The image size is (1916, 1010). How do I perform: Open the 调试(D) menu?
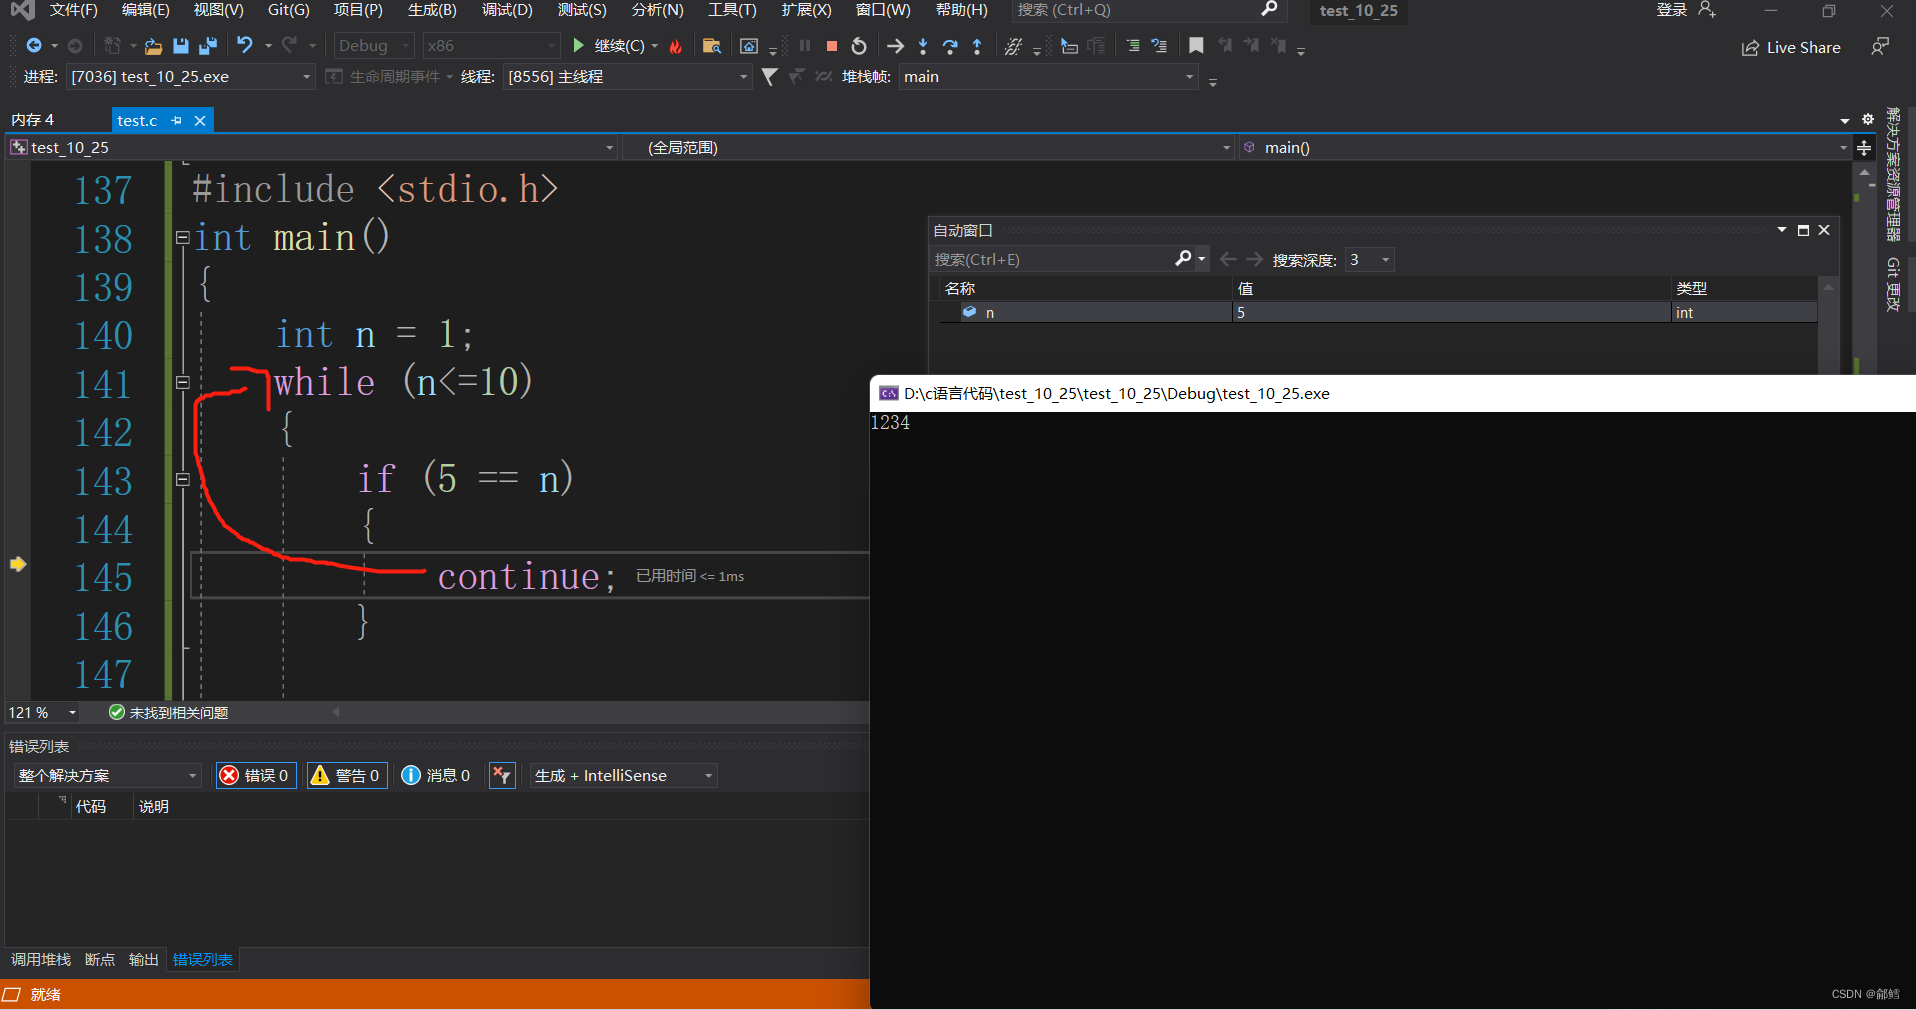tap(507, 10)
